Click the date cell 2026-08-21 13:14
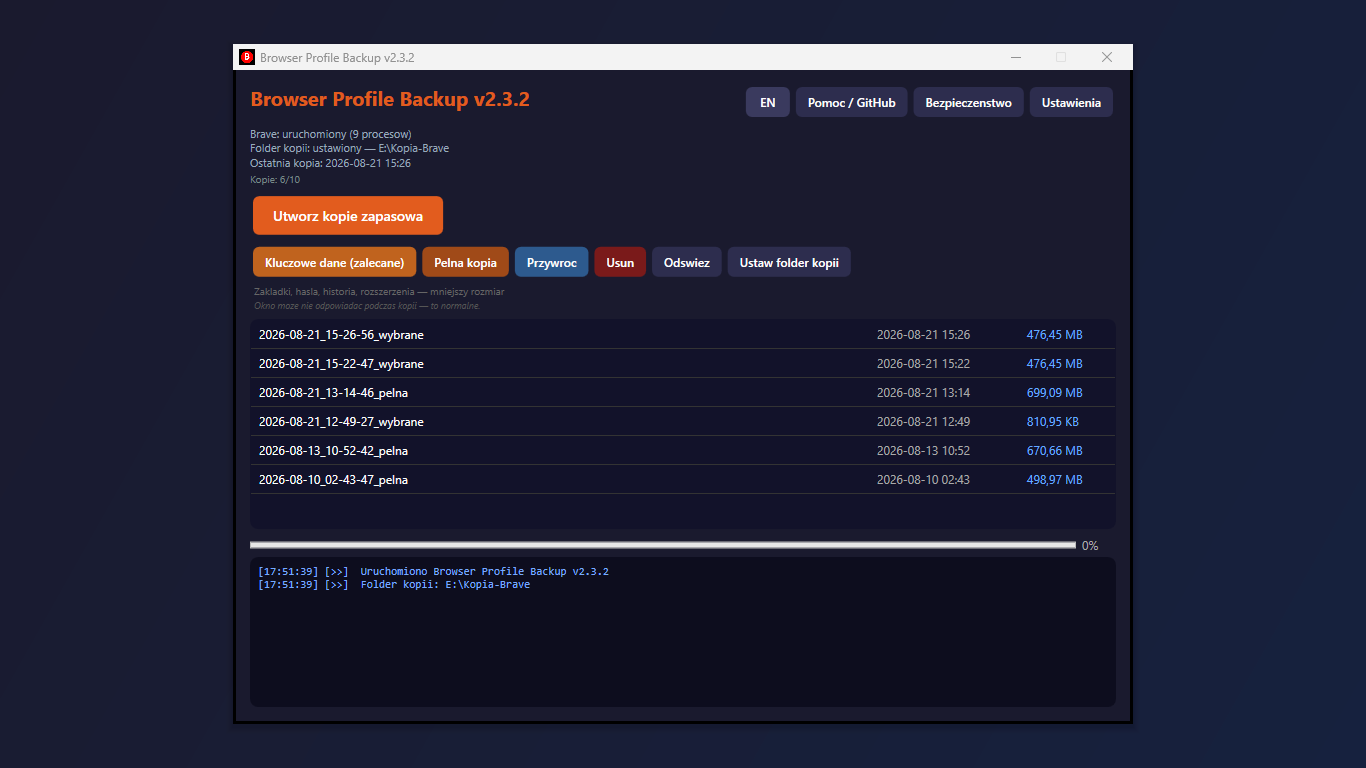 pyautogui.click(x=923, y=393)
